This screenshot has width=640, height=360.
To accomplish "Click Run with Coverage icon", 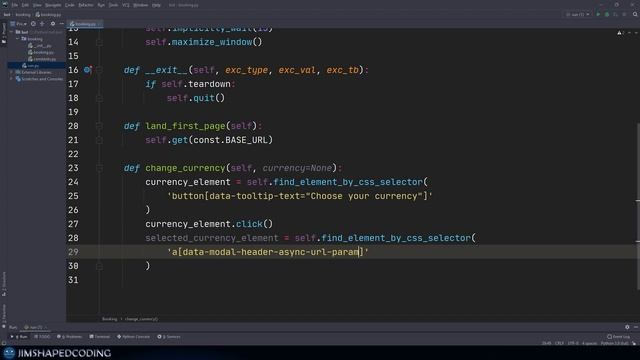I will click(x=616, y=15).
